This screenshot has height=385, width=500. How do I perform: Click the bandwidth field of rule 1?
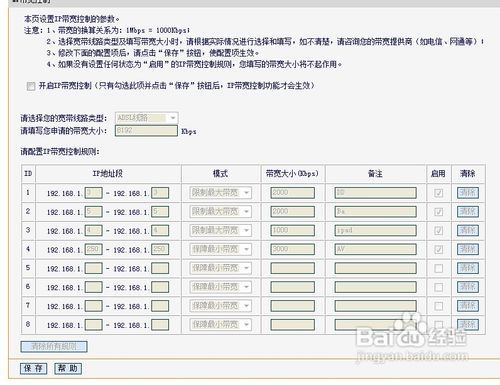coord(292,193)
